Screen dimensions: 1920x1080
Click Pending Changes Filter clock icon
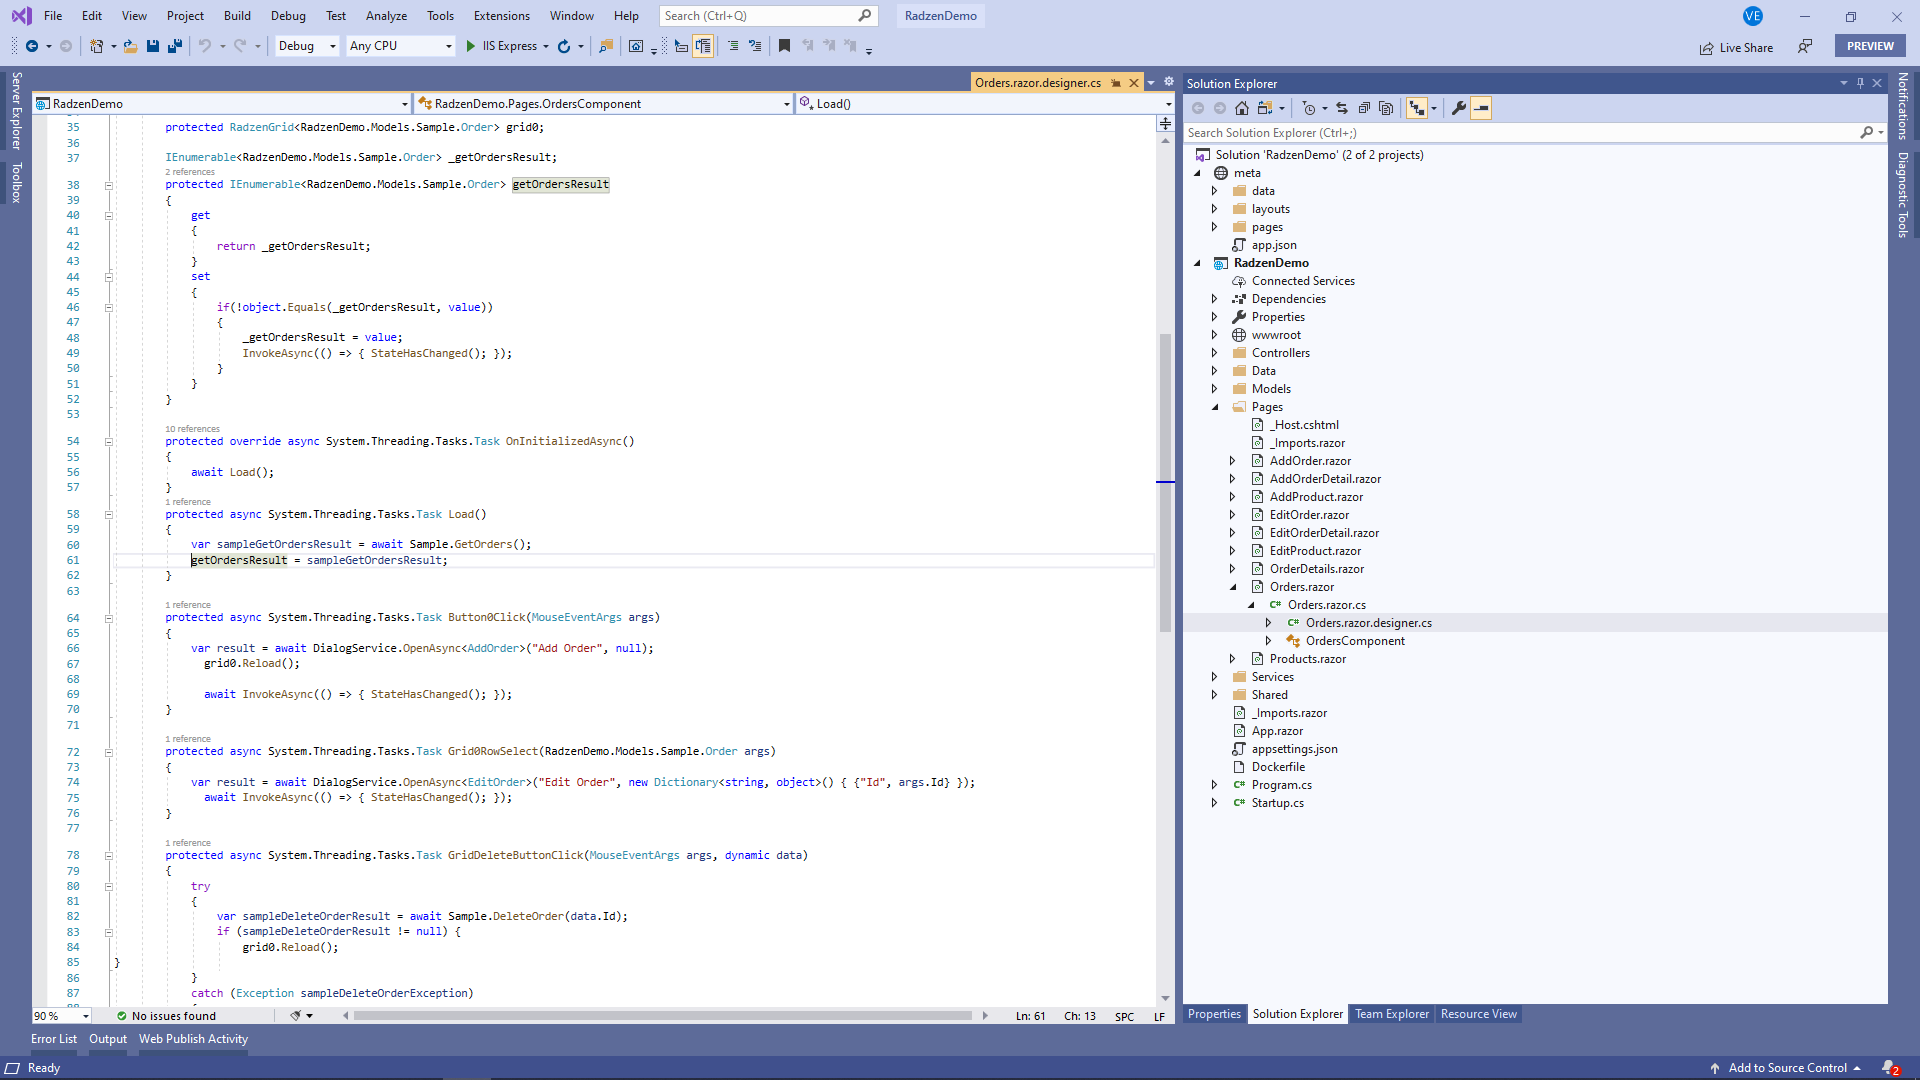pyautogui.click(x=1309, y=108)
